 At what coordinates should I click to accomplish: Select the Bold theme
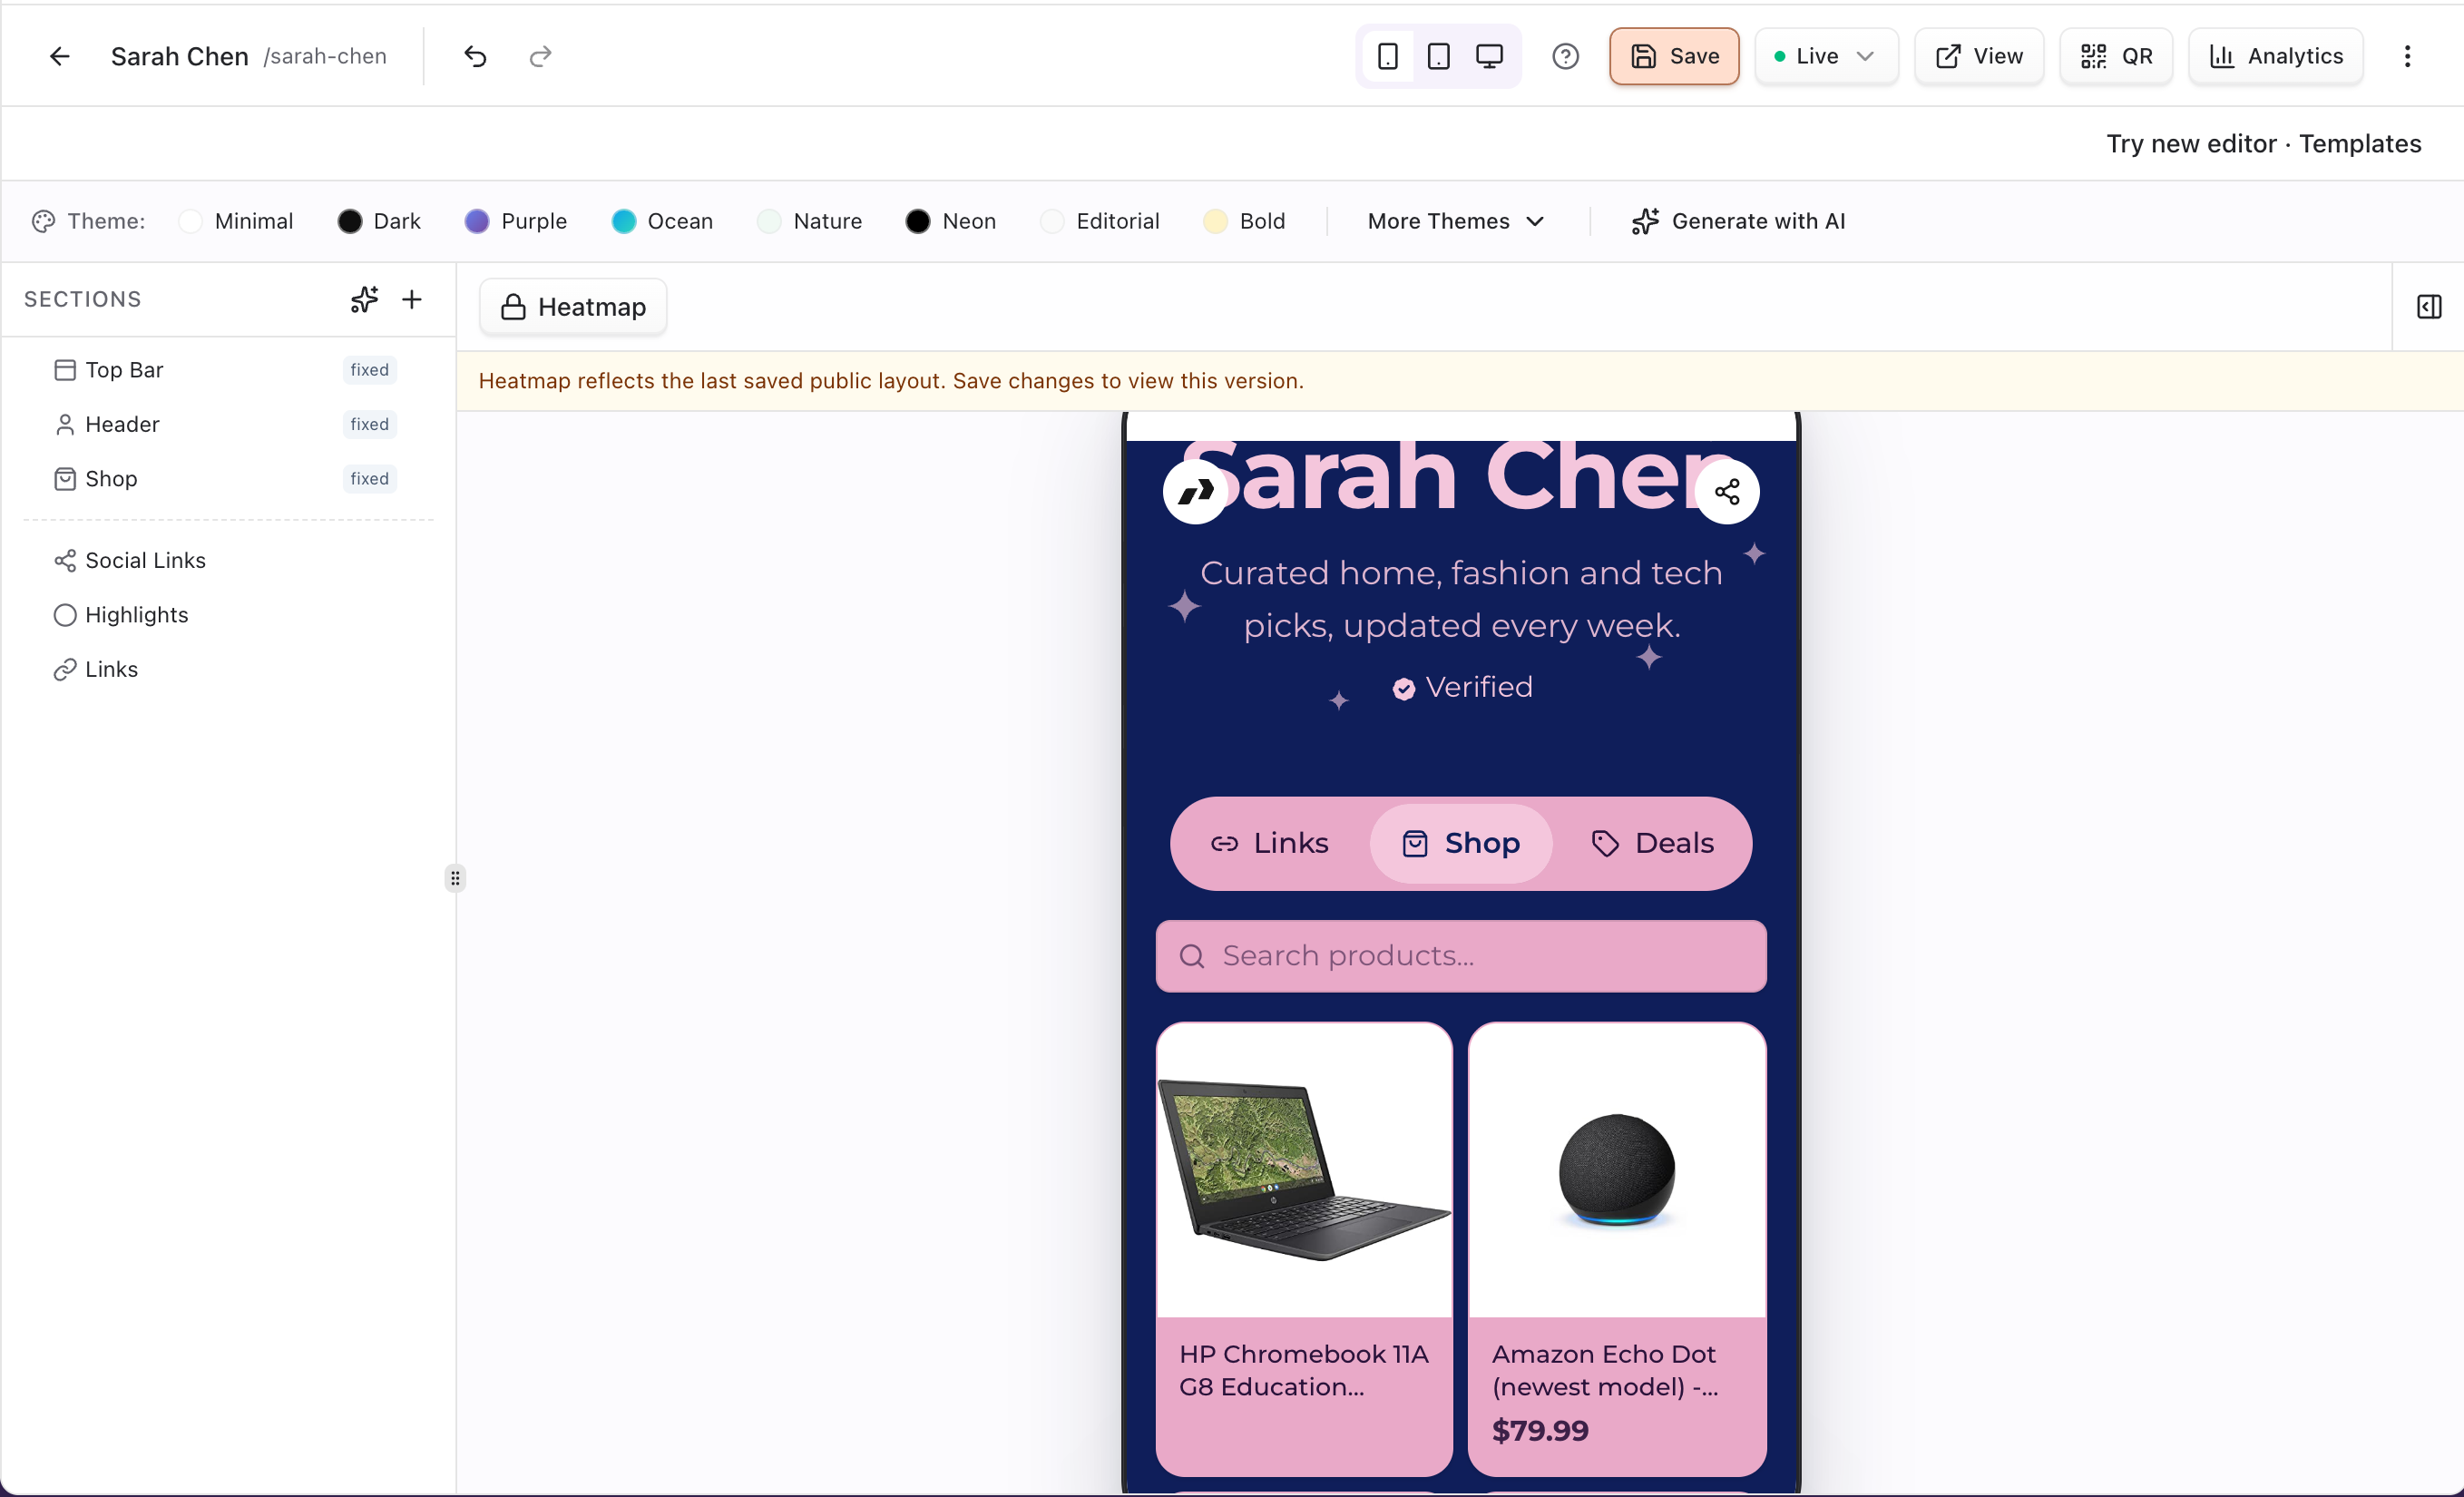point(1245,221)
